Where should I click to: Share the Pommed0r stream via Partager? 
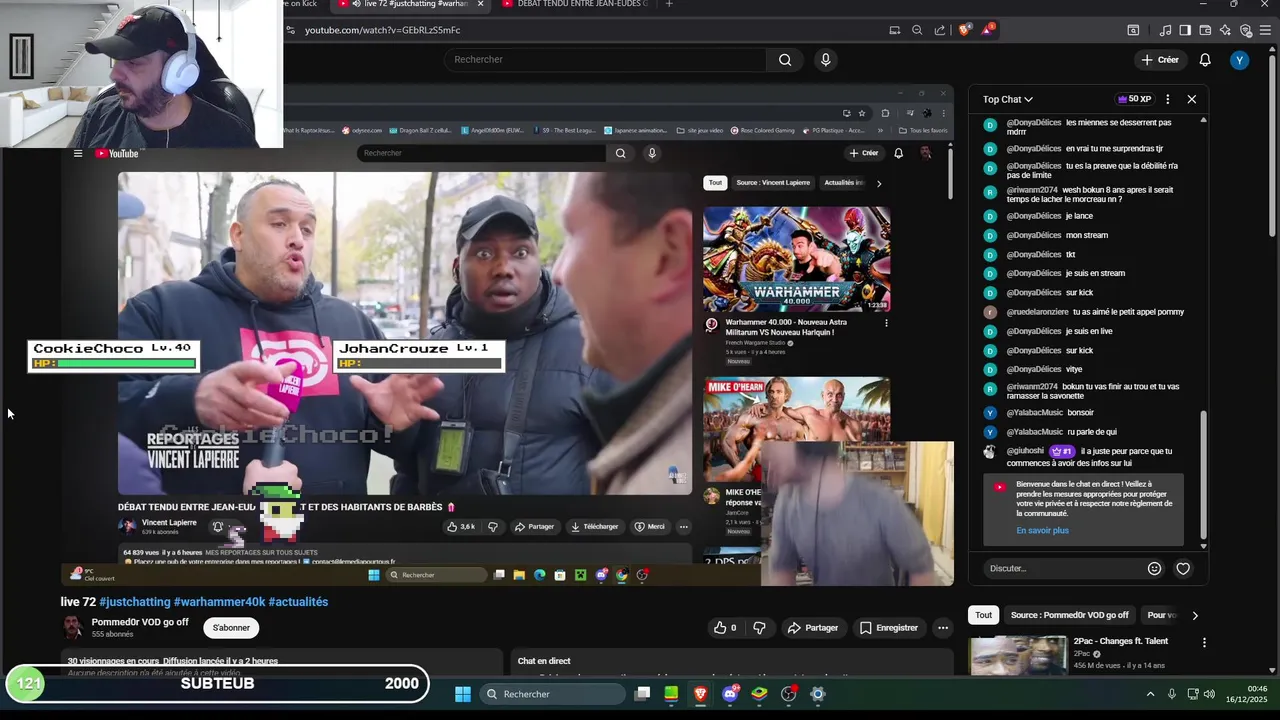[x=812, y=628]
